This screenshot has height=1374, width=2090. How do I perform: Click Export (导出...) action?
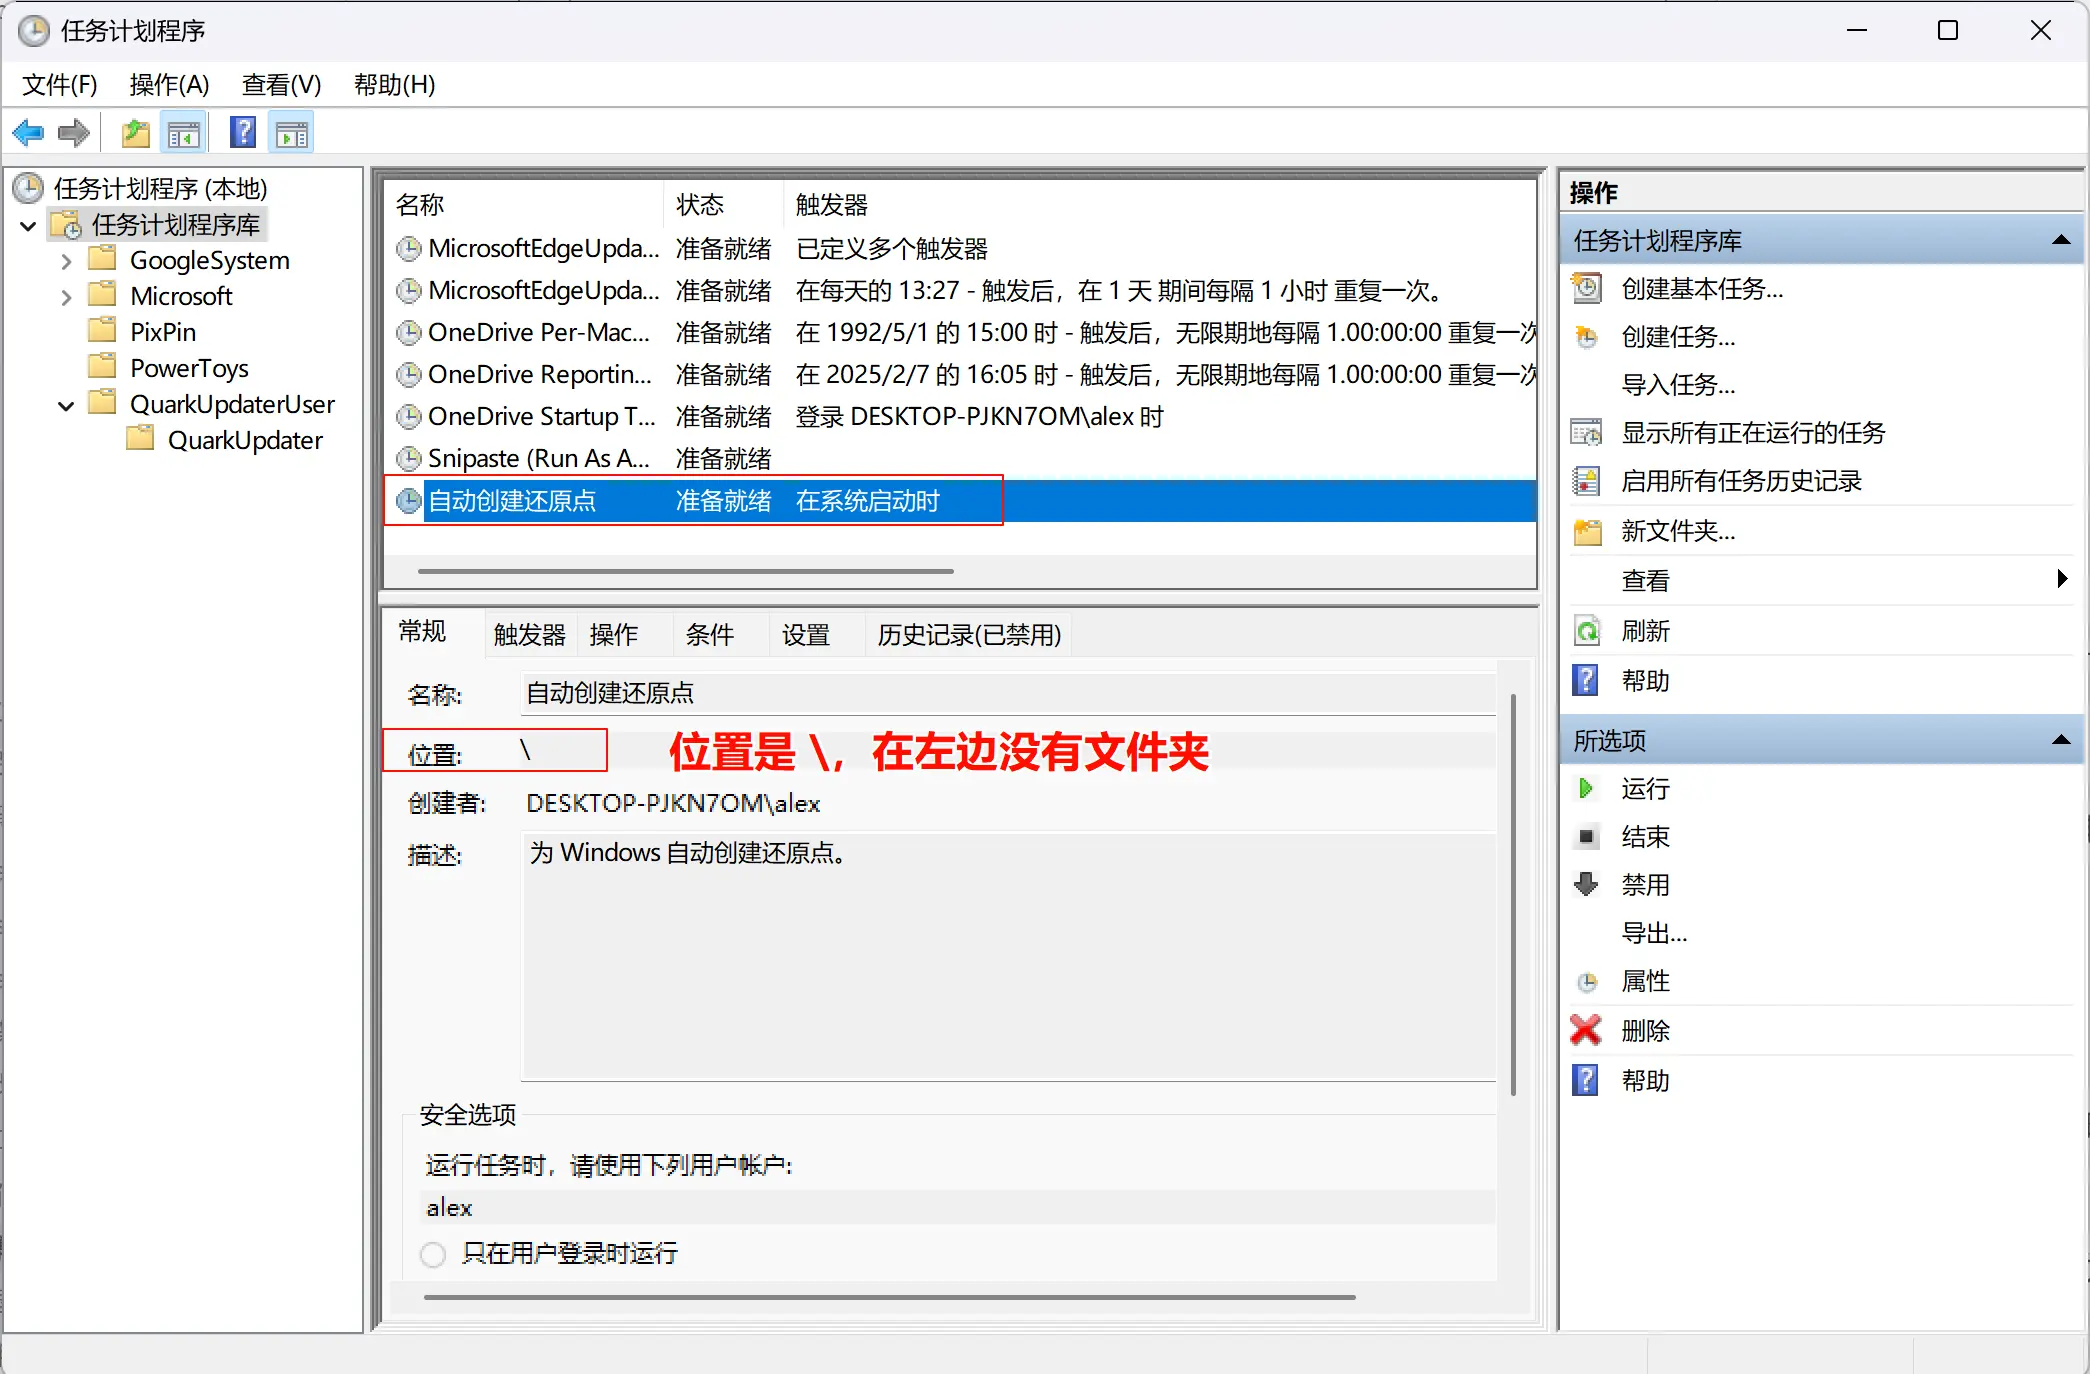1653,933
